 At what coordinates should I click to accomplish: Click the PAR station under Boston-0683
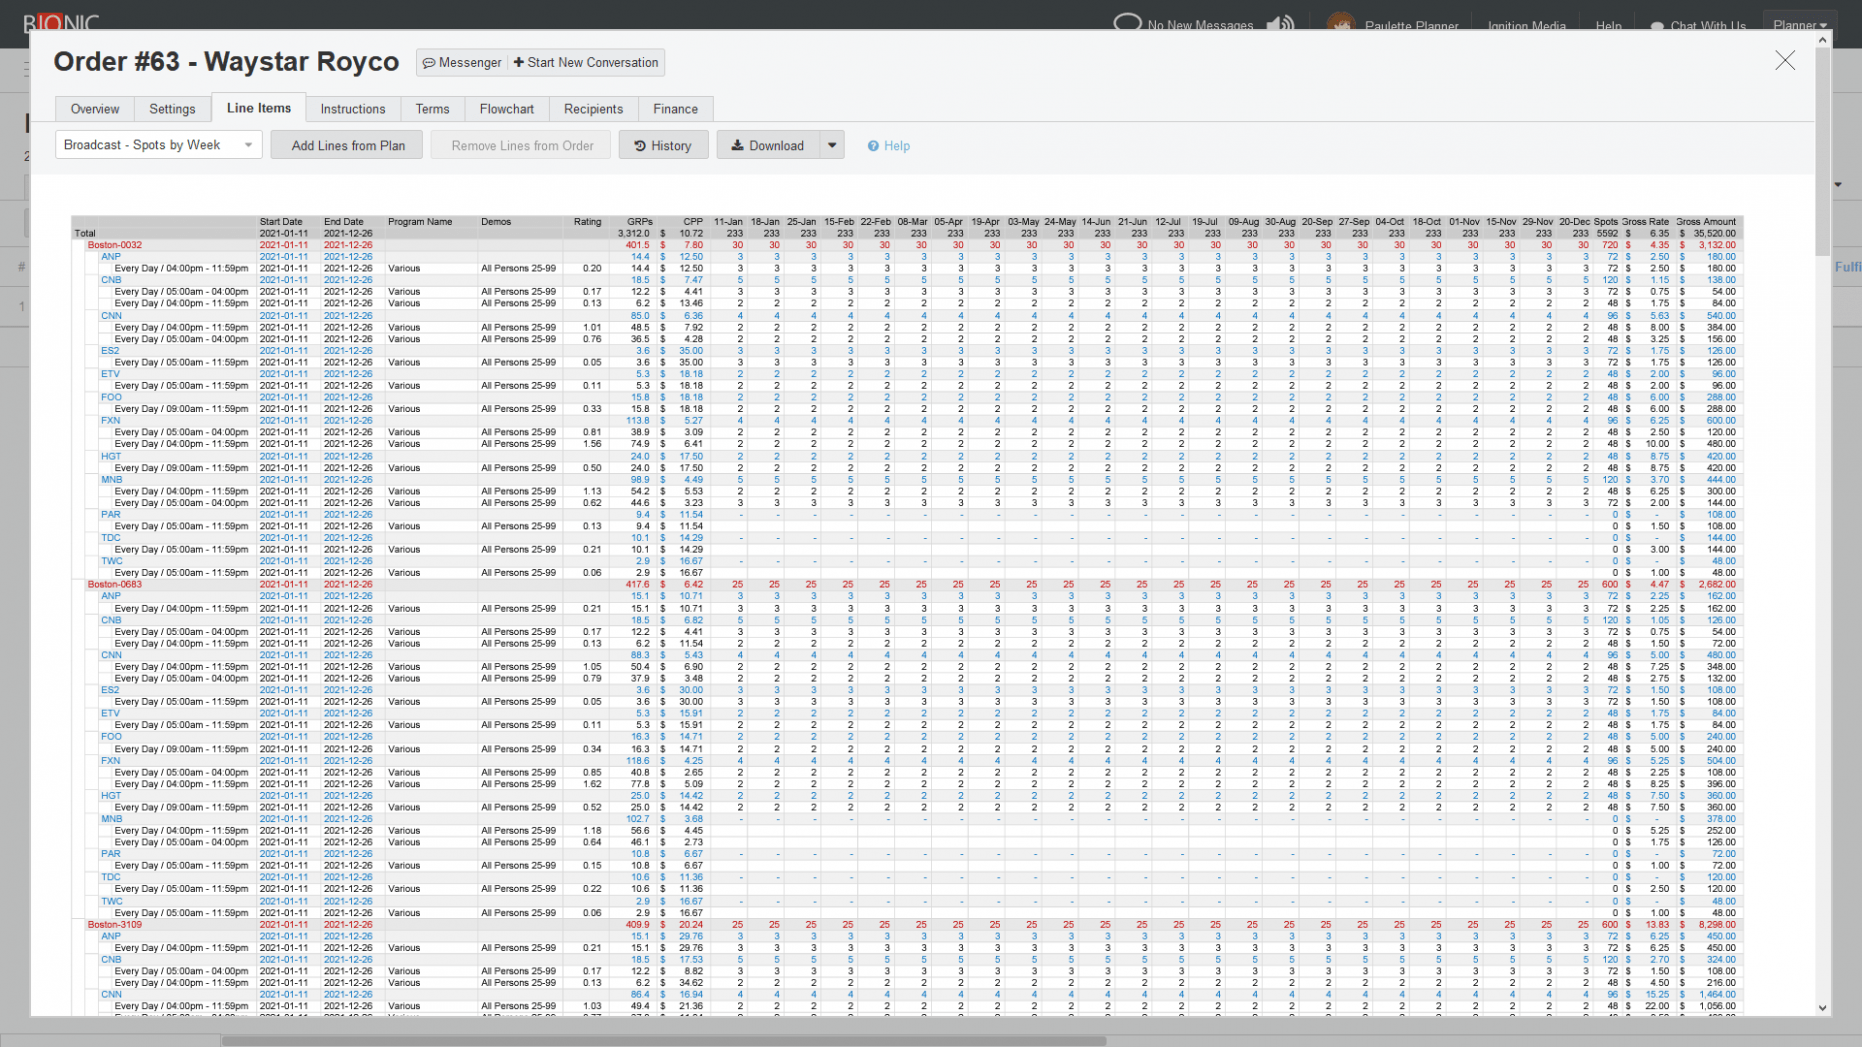(x=110, y=854)
